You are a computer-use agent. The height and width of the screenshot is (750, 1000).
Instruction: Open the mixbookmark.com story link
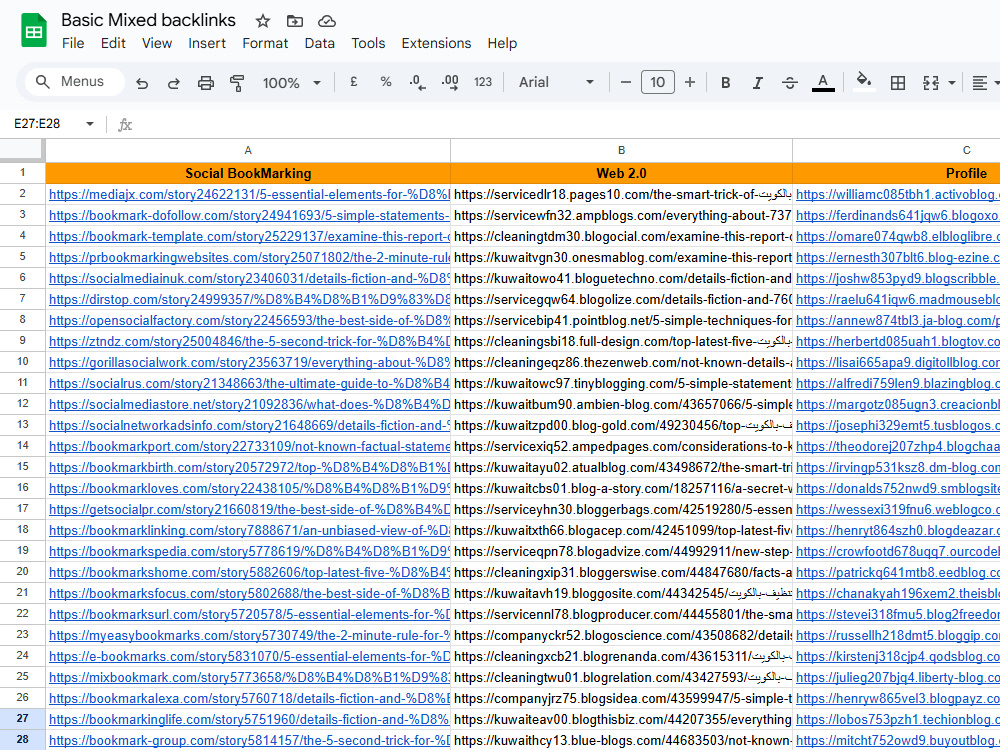click(249, 677)
